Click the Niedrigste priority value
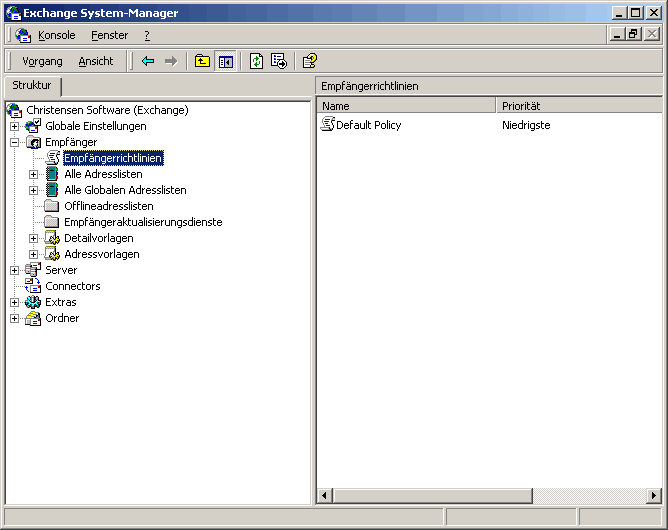 526,125
